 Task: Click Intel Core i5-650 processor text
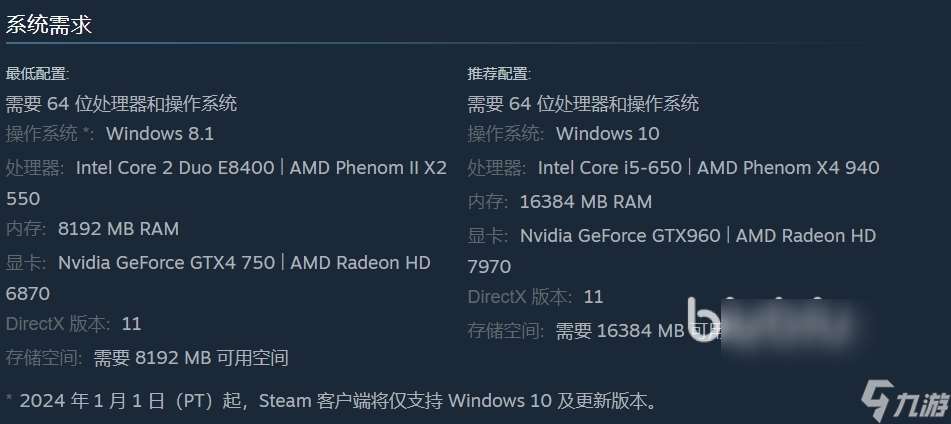tap(610, 168)
